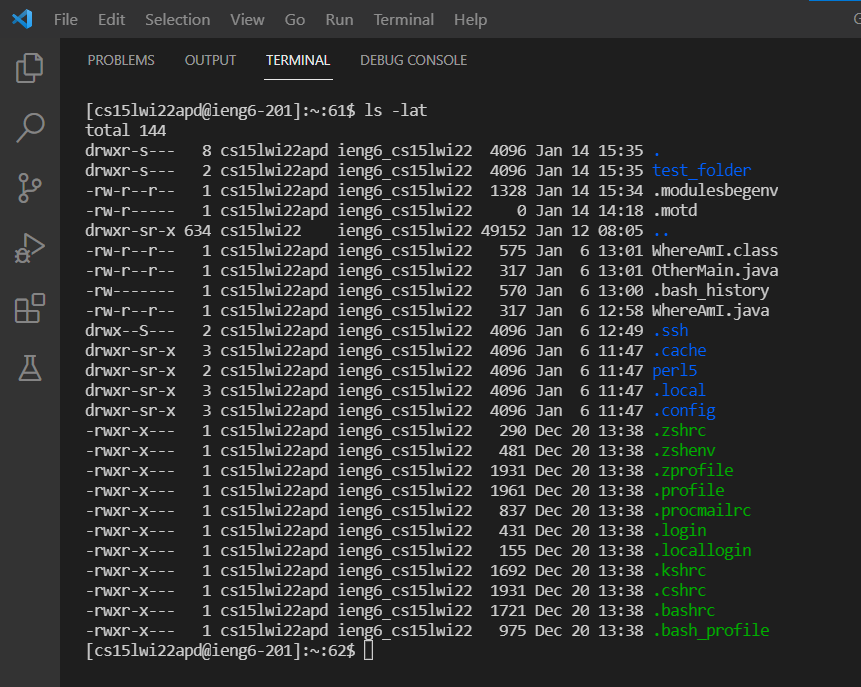
Task: Open the Source Control icon
Action: (30, 188)
